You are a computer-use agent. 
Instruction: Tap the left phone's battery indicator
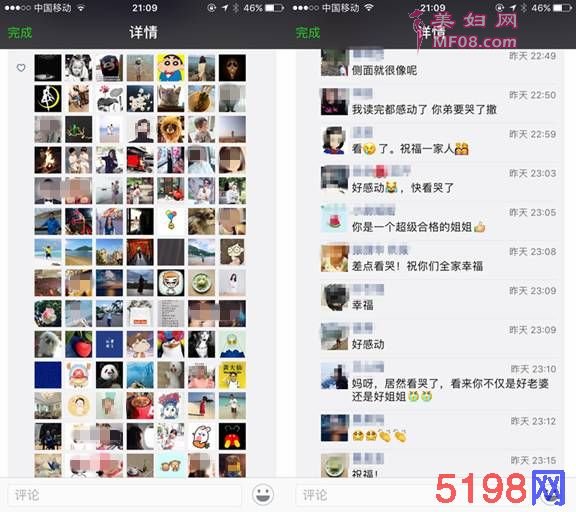click(275, 8)
